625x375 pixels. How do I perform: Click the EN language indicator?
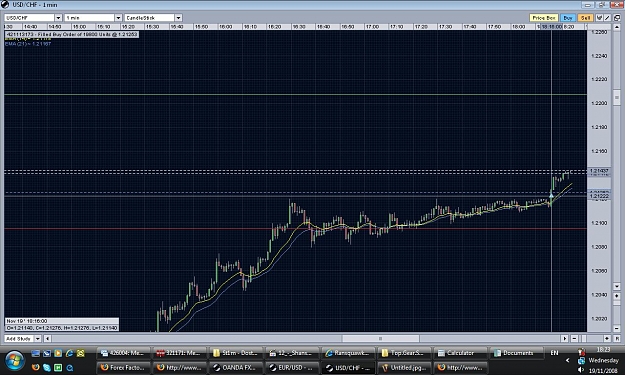tap(554, 353)
